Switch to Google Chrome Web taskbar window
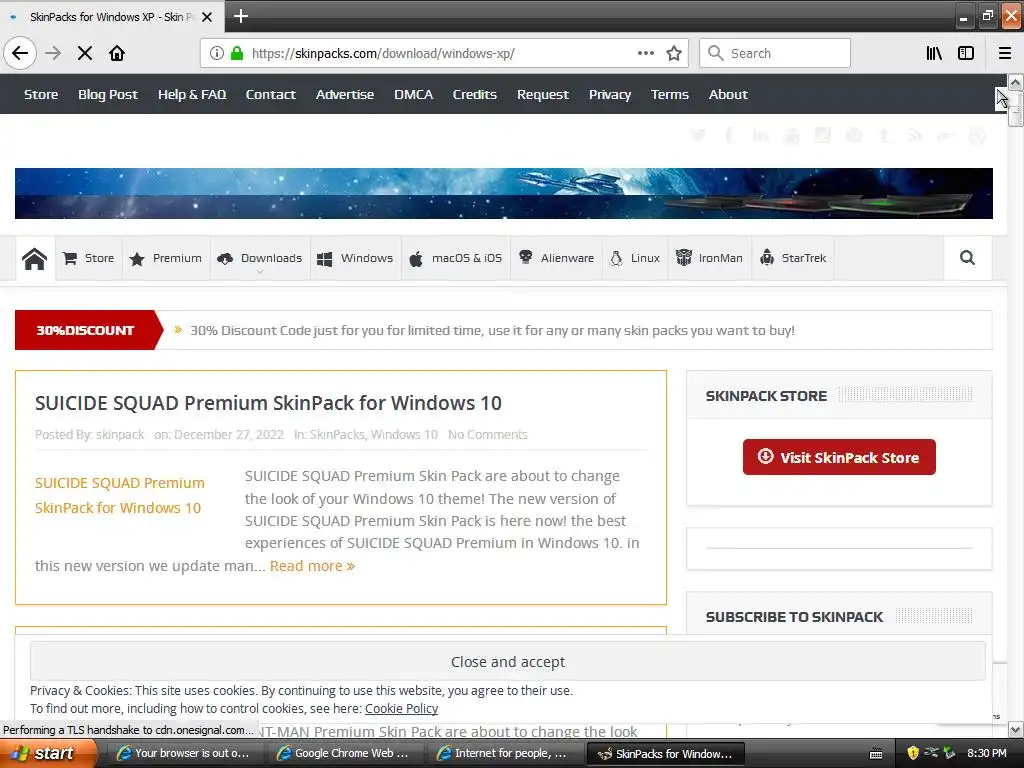 [344, 754]
